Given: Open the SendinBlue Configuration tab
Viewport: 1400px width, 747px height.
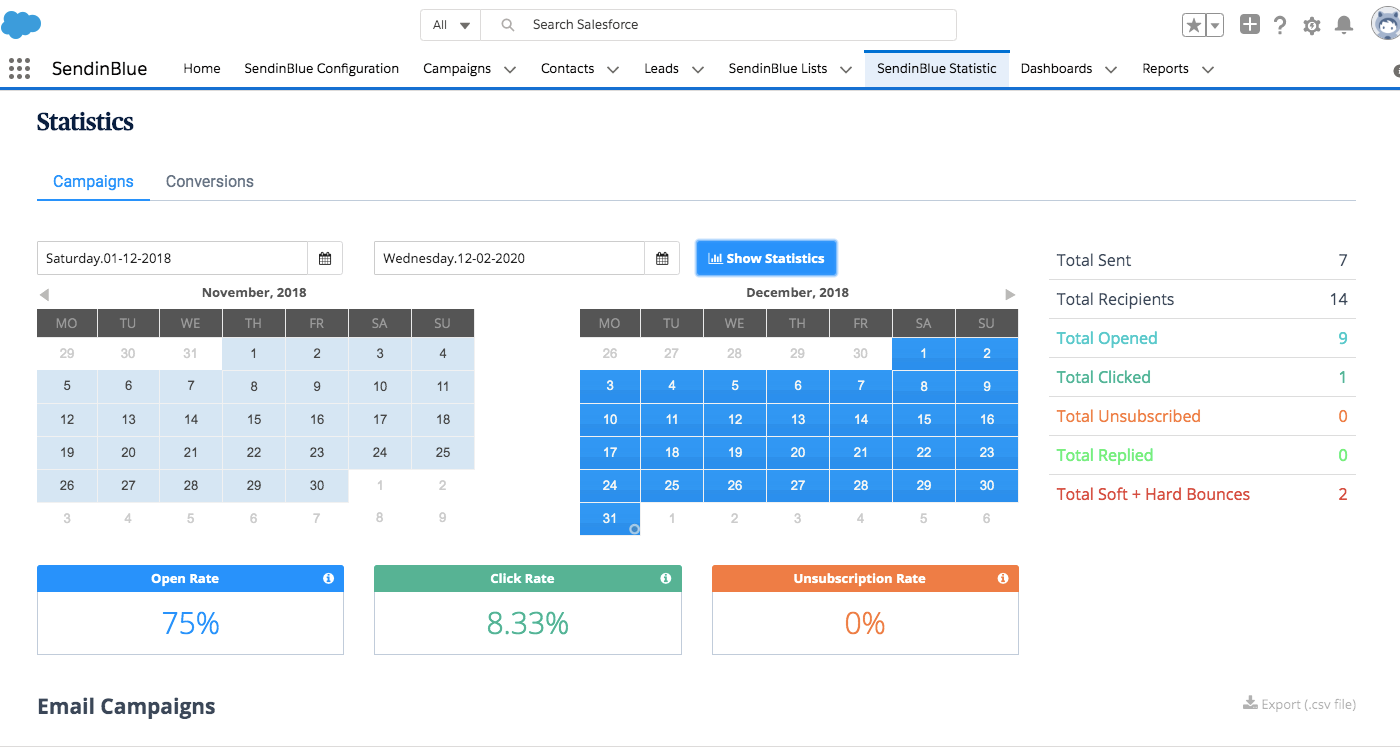Looking at the screenshot, I should tap(321, 68).
